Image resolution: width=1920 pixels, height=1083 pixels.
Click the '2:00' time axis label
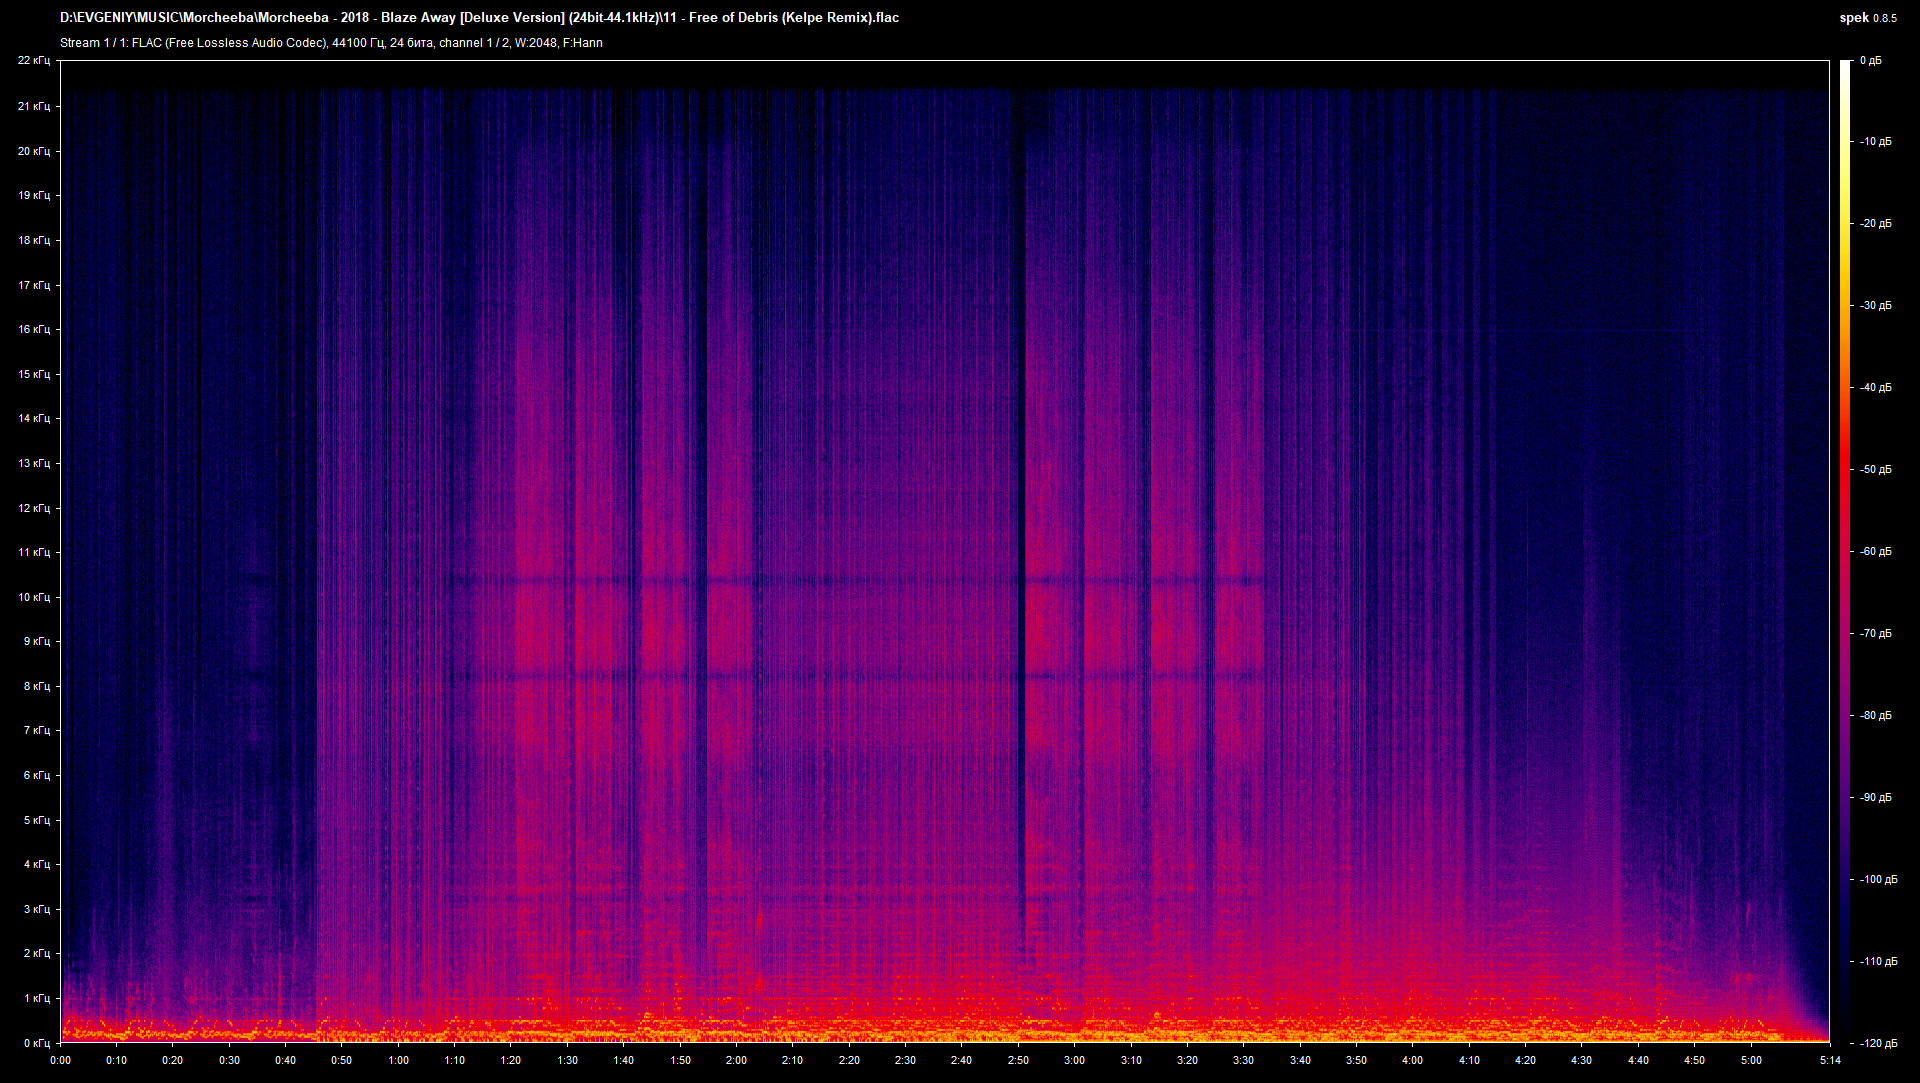tap(736, 1060)
